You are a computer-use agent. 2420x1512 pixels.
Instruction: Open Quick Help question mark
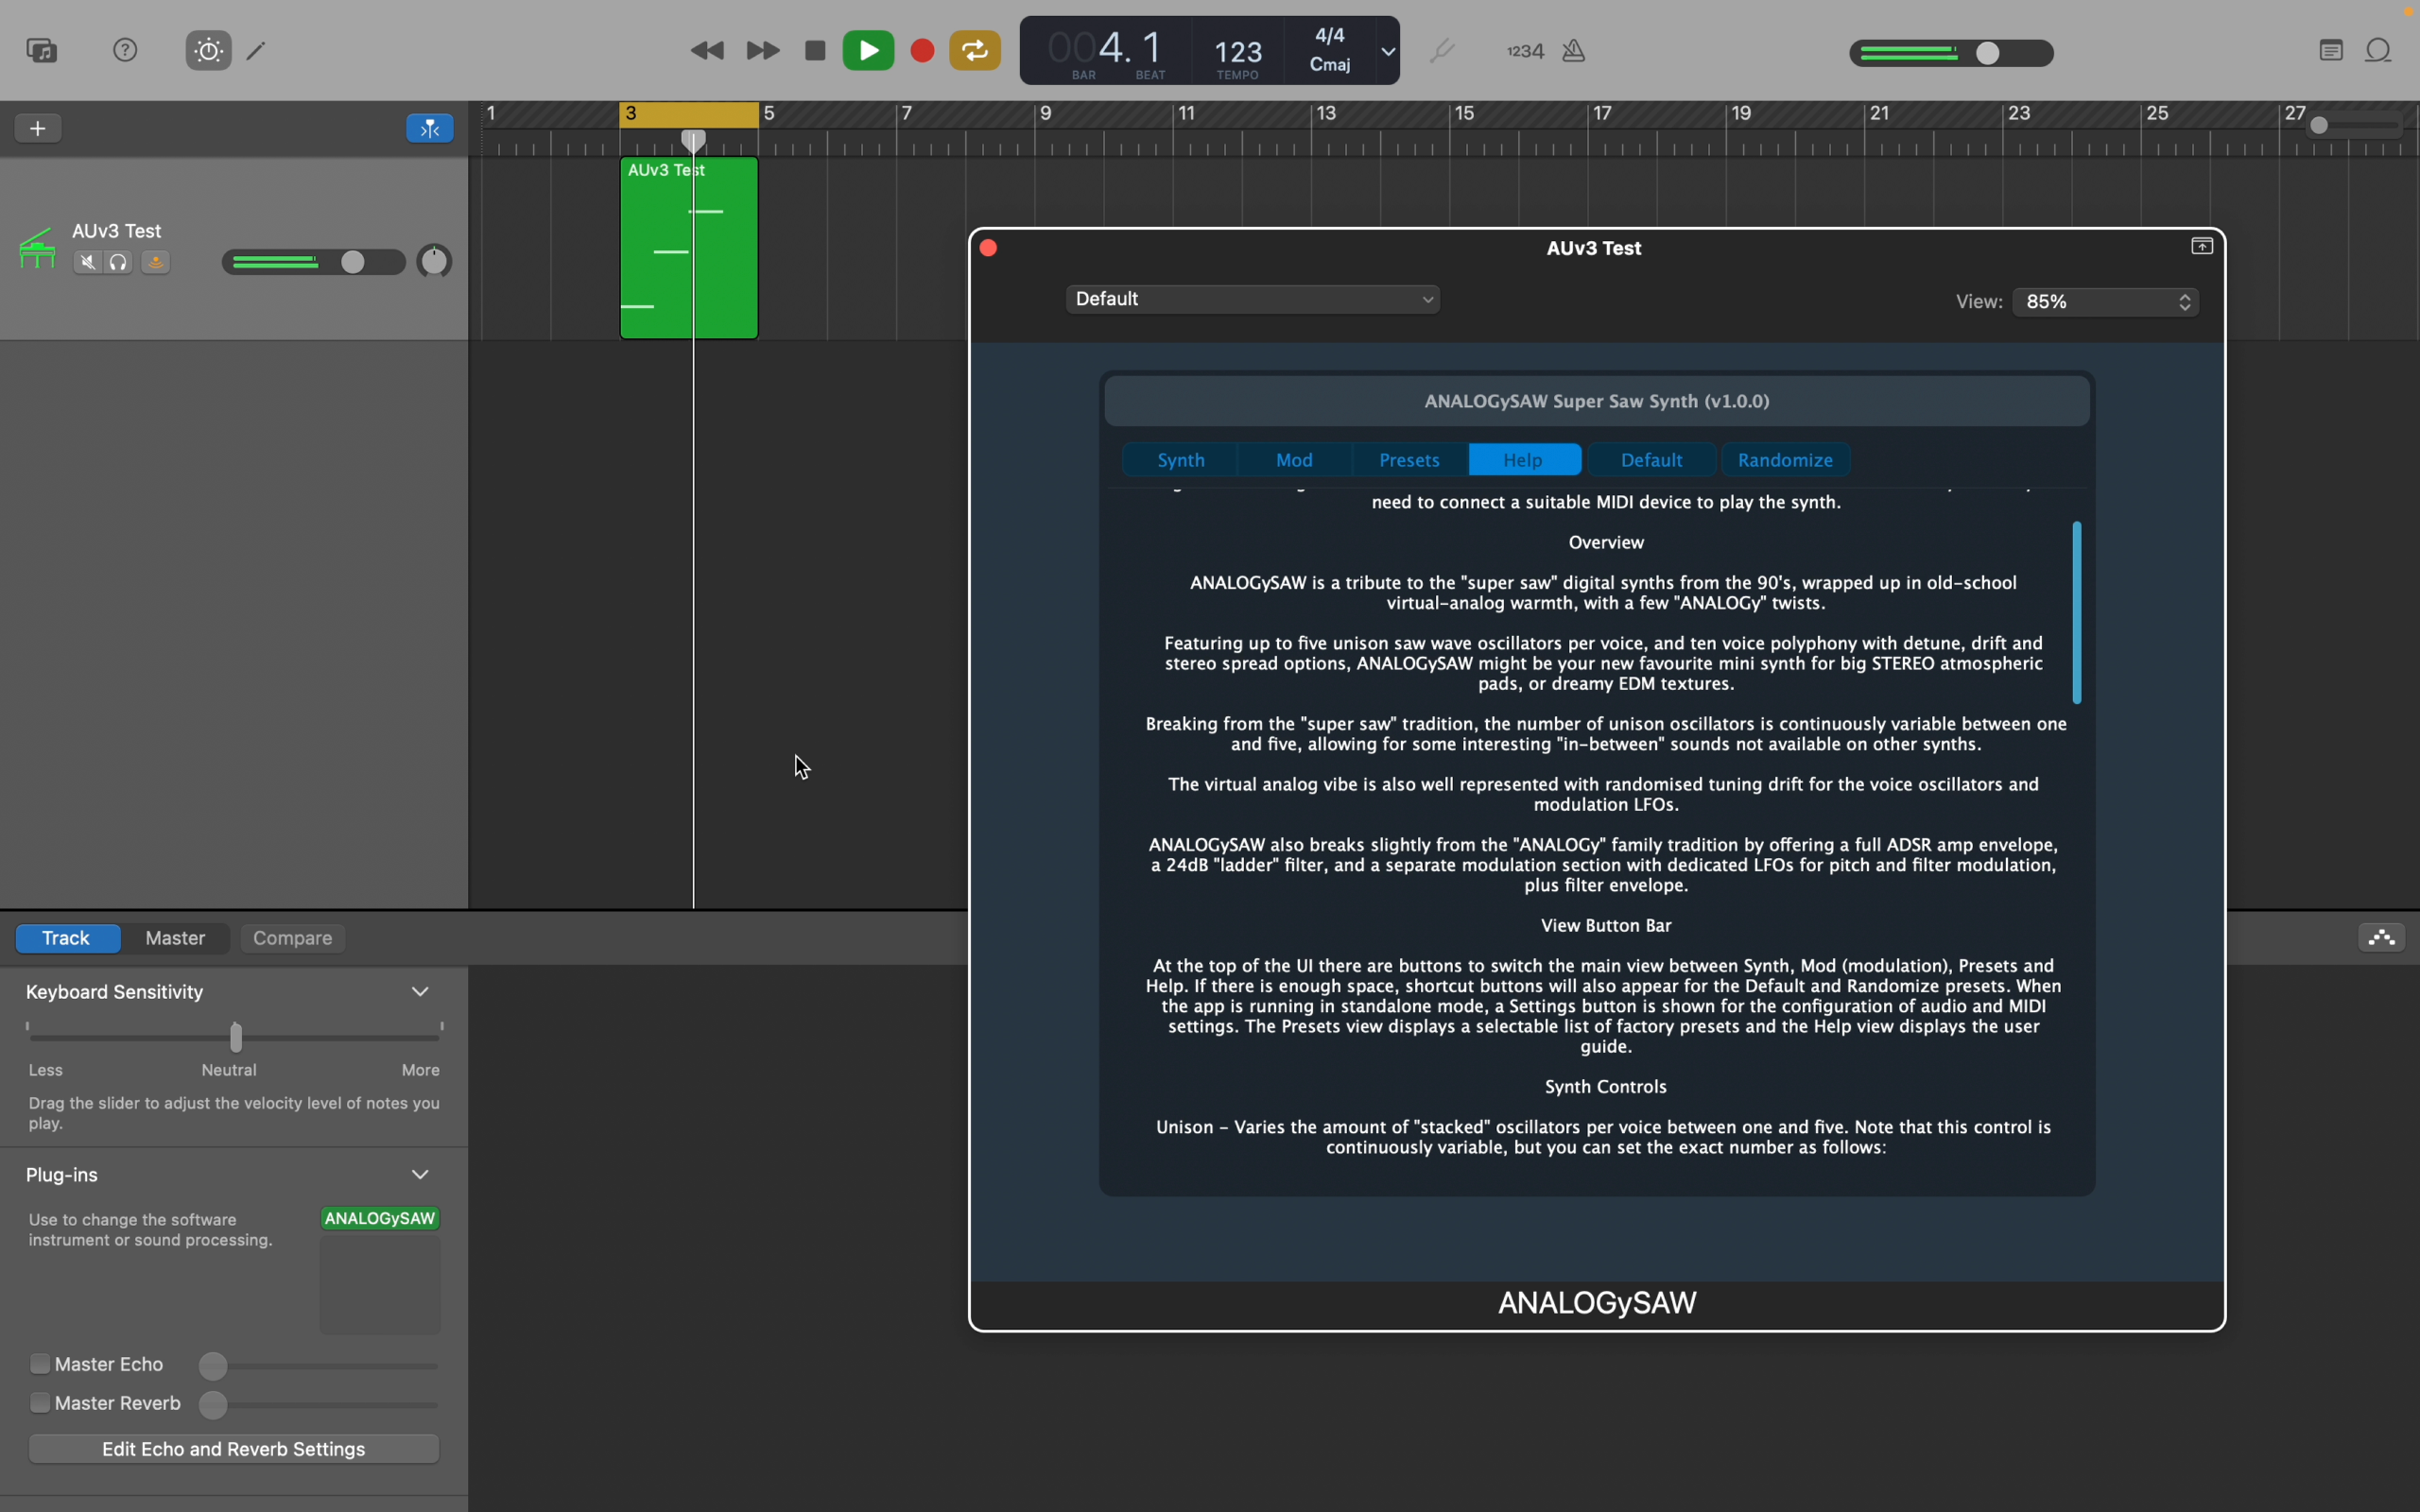point(125,50)
